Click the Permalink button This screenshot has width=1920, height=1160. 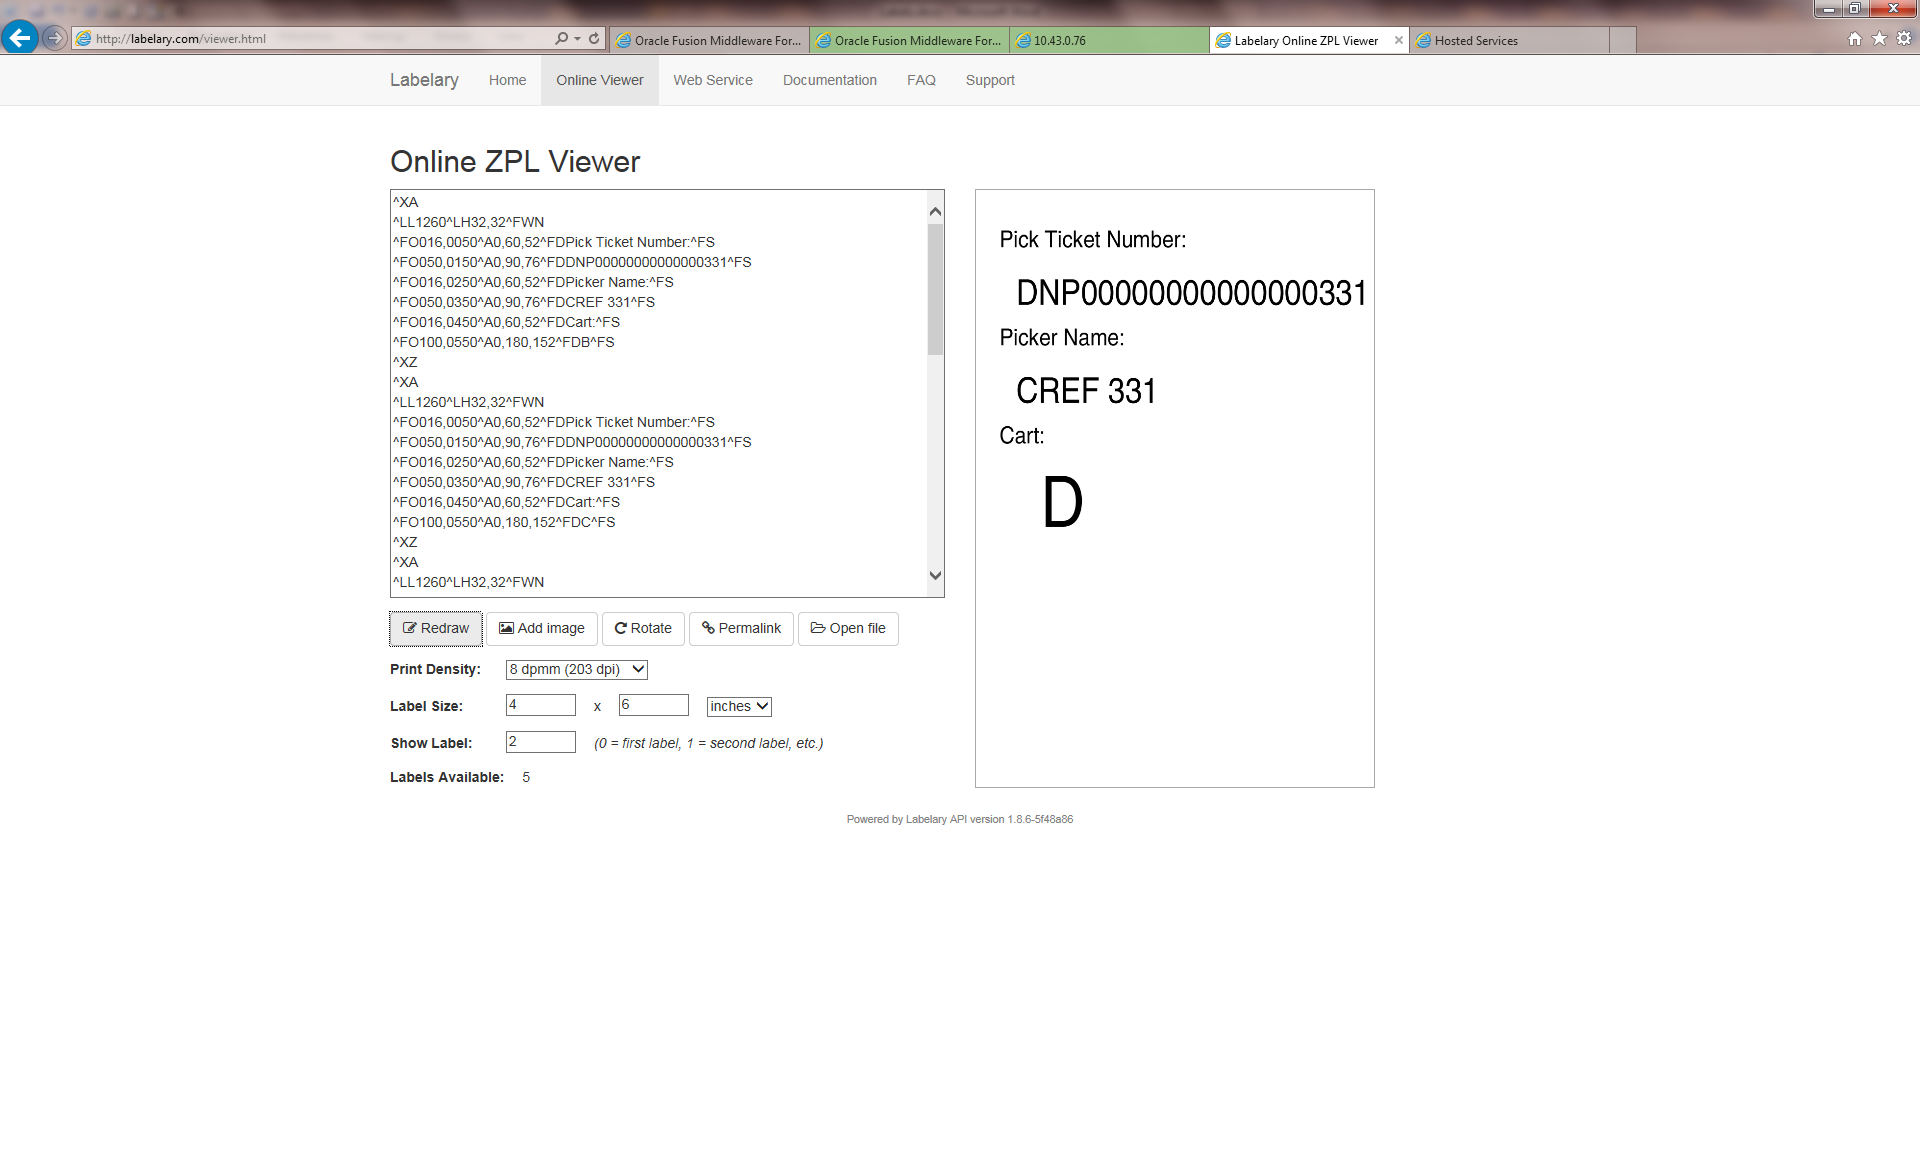pos(741,628)
